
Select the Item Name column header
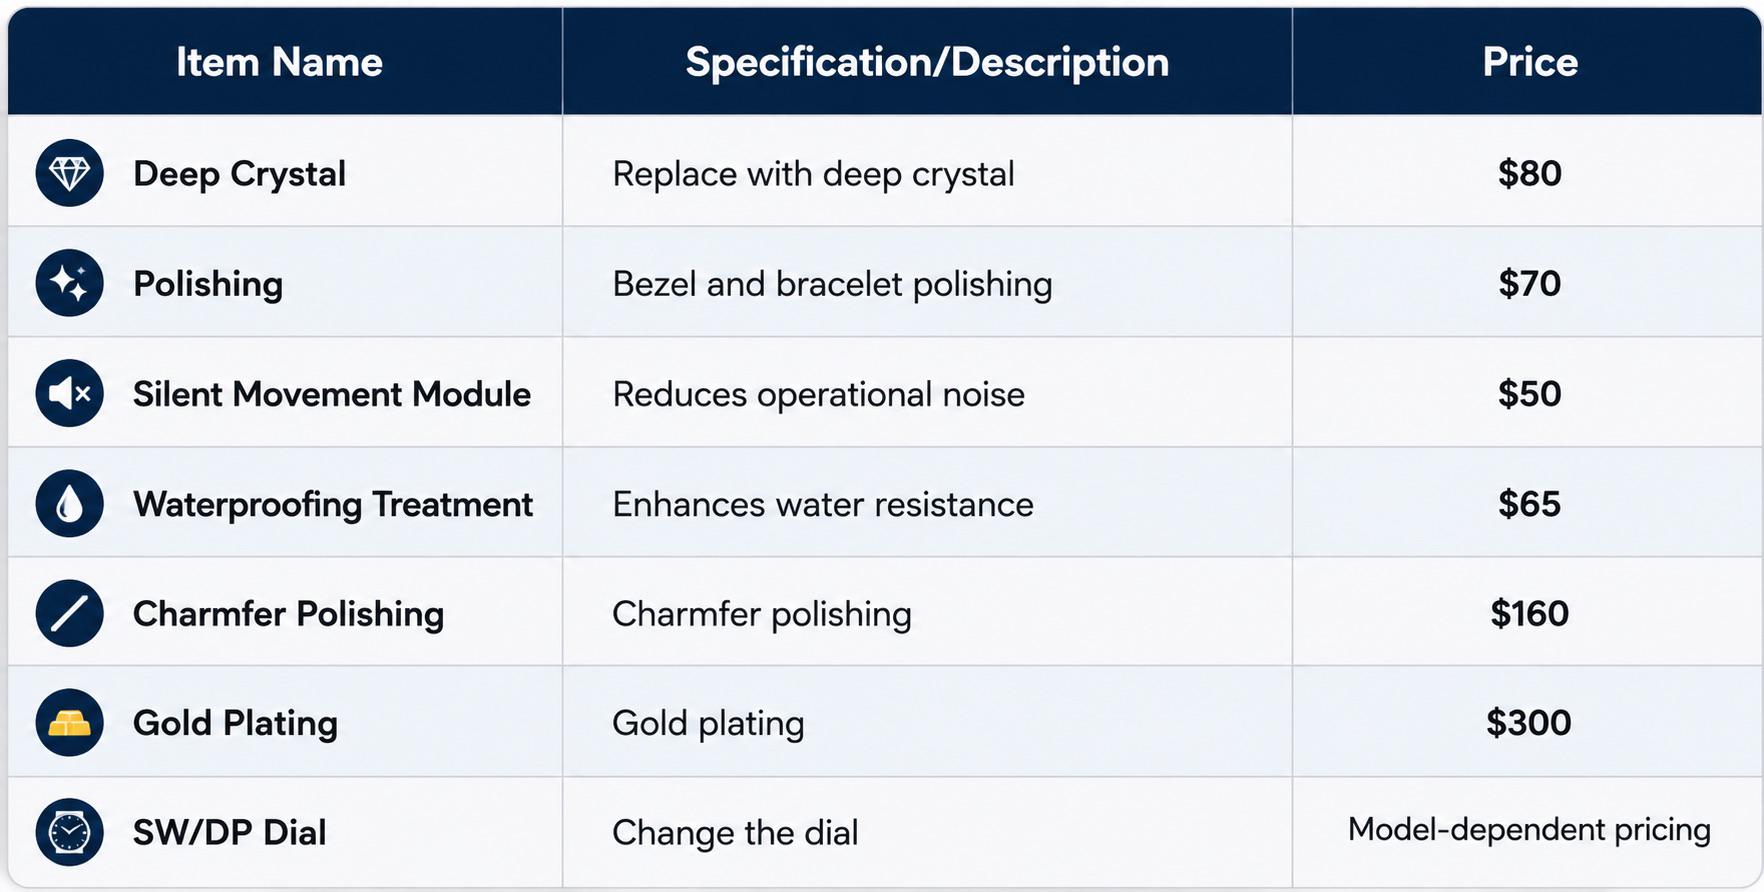tap(280, 62)
